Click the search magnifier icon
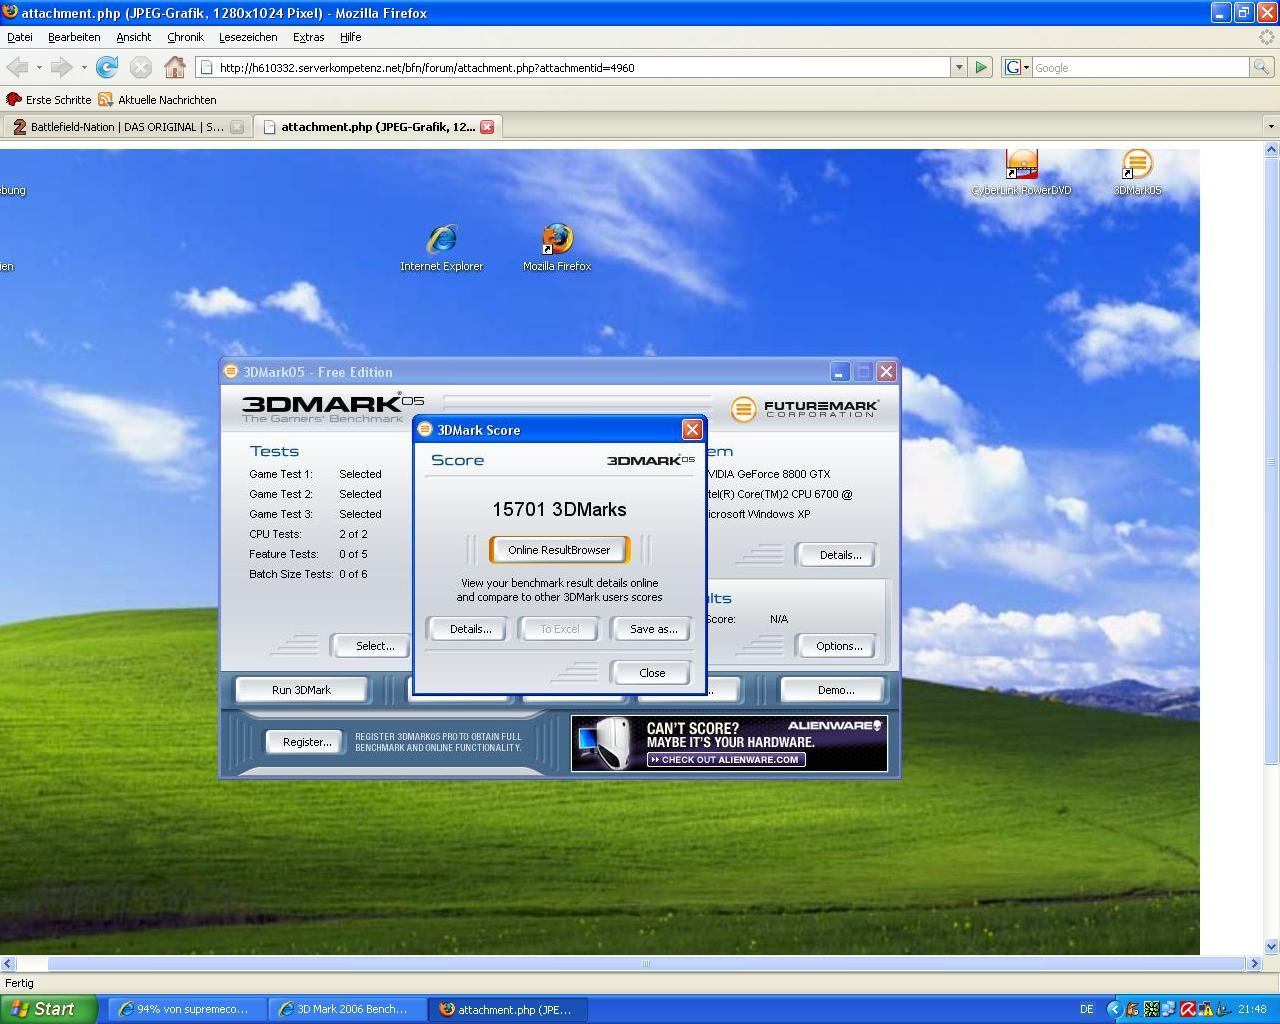This screenshot has height=1024, width=1280. click(1262, 67)
